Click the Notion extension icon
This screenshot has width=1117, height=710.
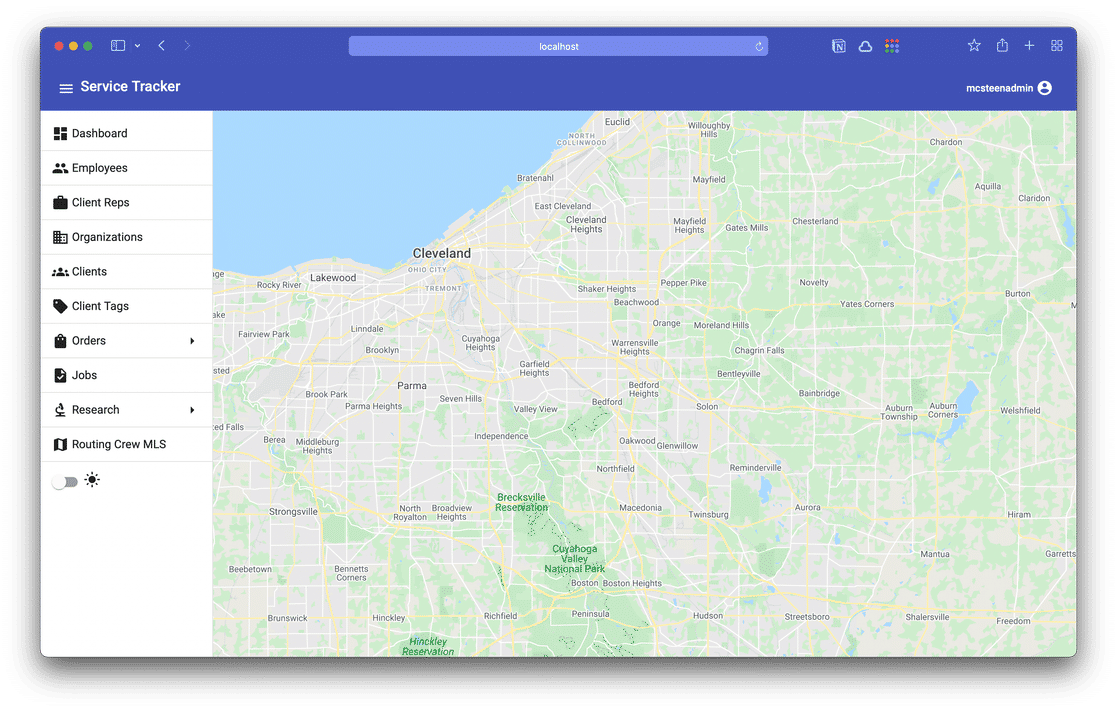click(838, 46)
